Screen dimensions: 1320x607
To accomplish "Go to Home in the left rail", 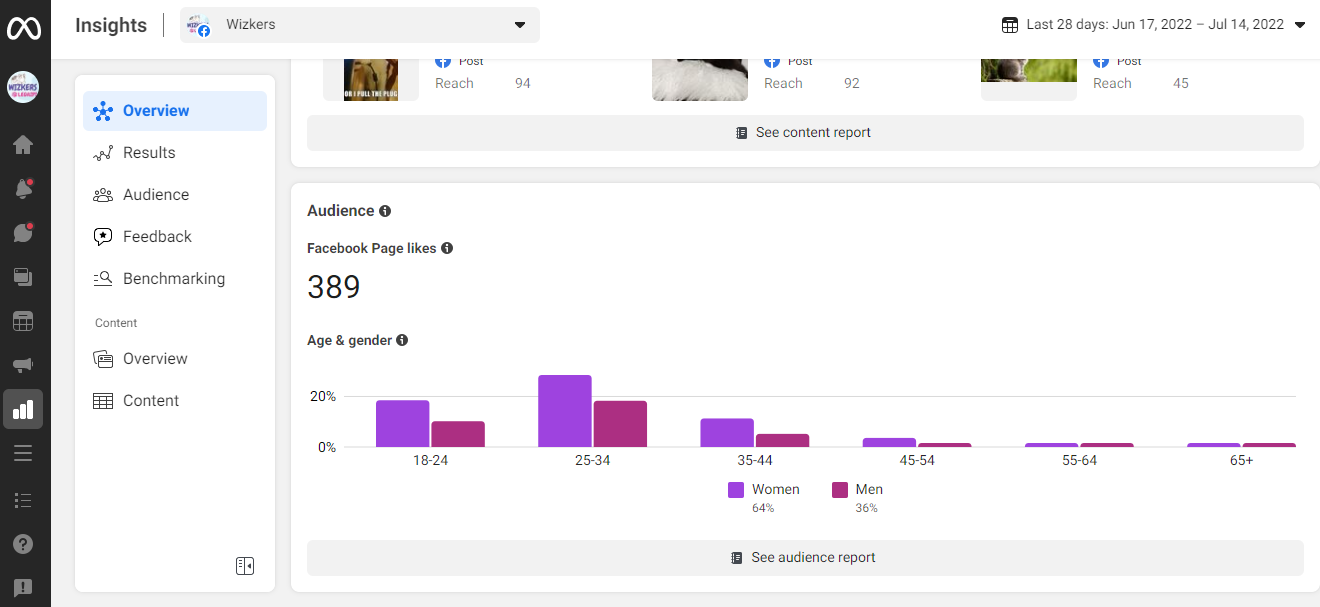I will point(23,145).
